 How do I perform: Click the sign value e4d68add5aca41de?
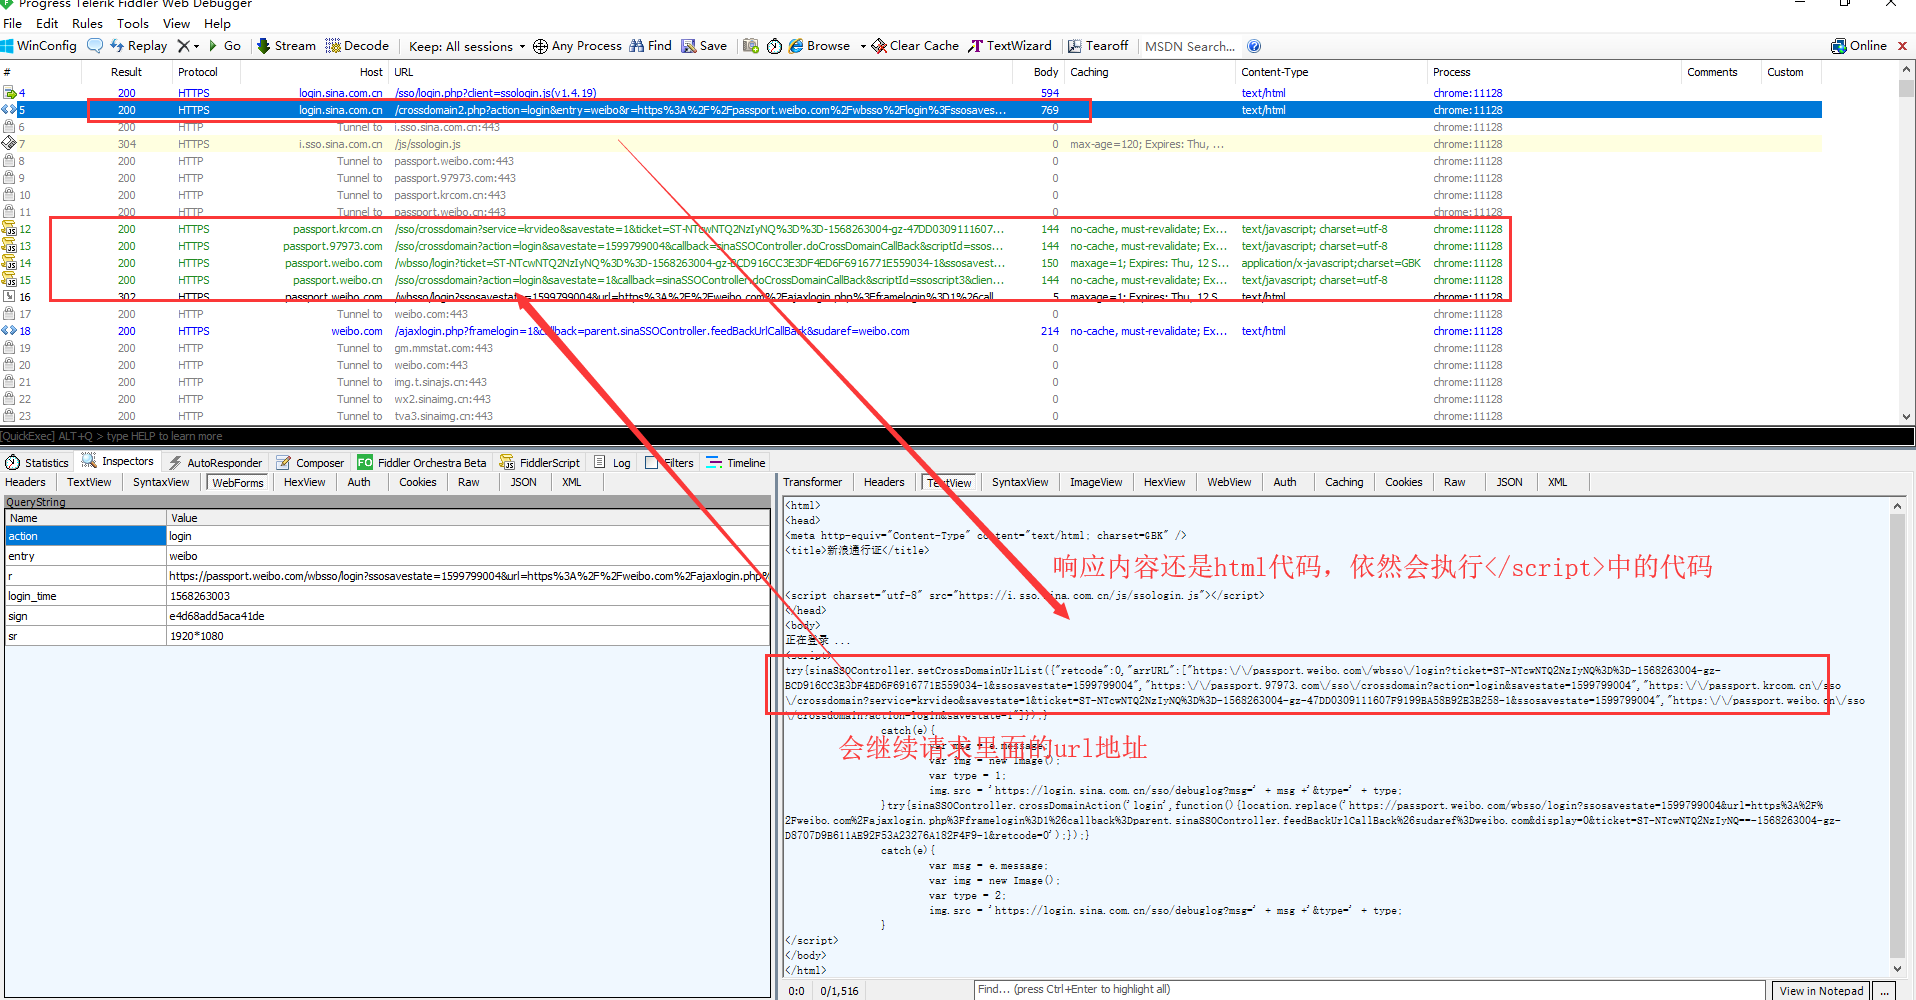(x=468, y=616)
